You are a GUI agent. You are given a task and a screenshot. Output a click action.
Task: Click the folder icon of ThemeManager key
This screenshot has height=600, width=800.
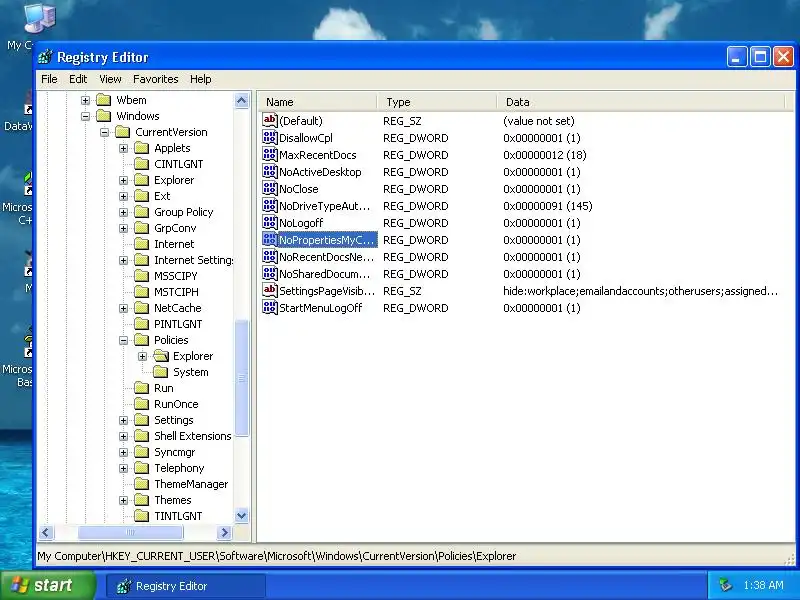[141, 484]
